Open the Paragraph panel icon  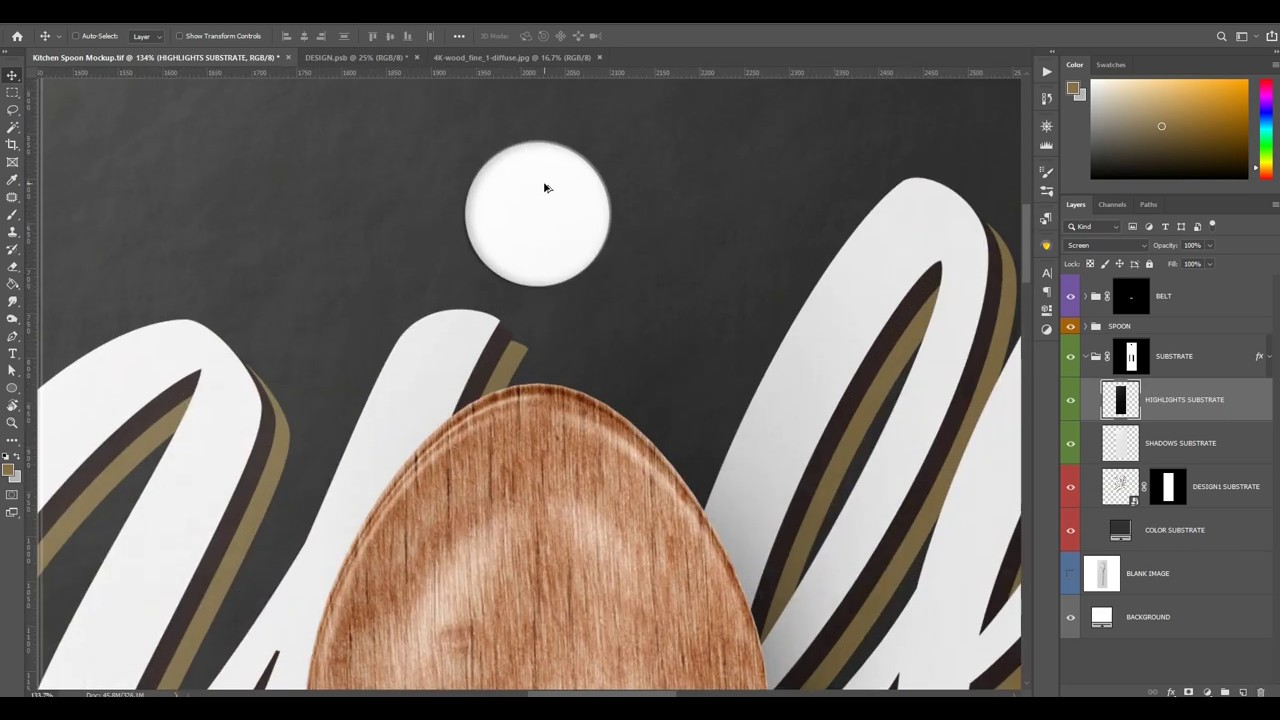(x=1046, y=292)
